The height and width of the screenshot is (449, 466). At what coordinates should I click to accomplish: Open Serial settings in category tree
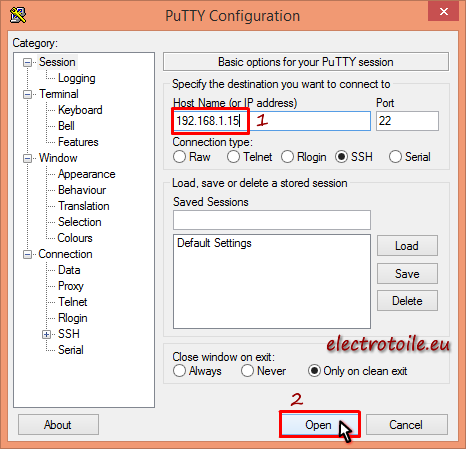pyautogui.click(x=71, y=350)
